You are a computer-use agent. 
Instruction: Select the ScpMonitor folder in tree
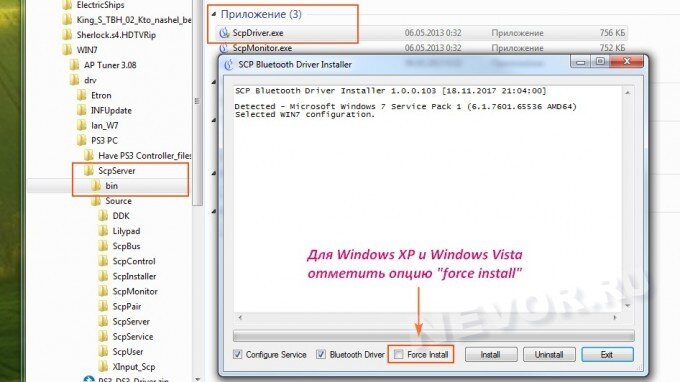coord(135,291)
